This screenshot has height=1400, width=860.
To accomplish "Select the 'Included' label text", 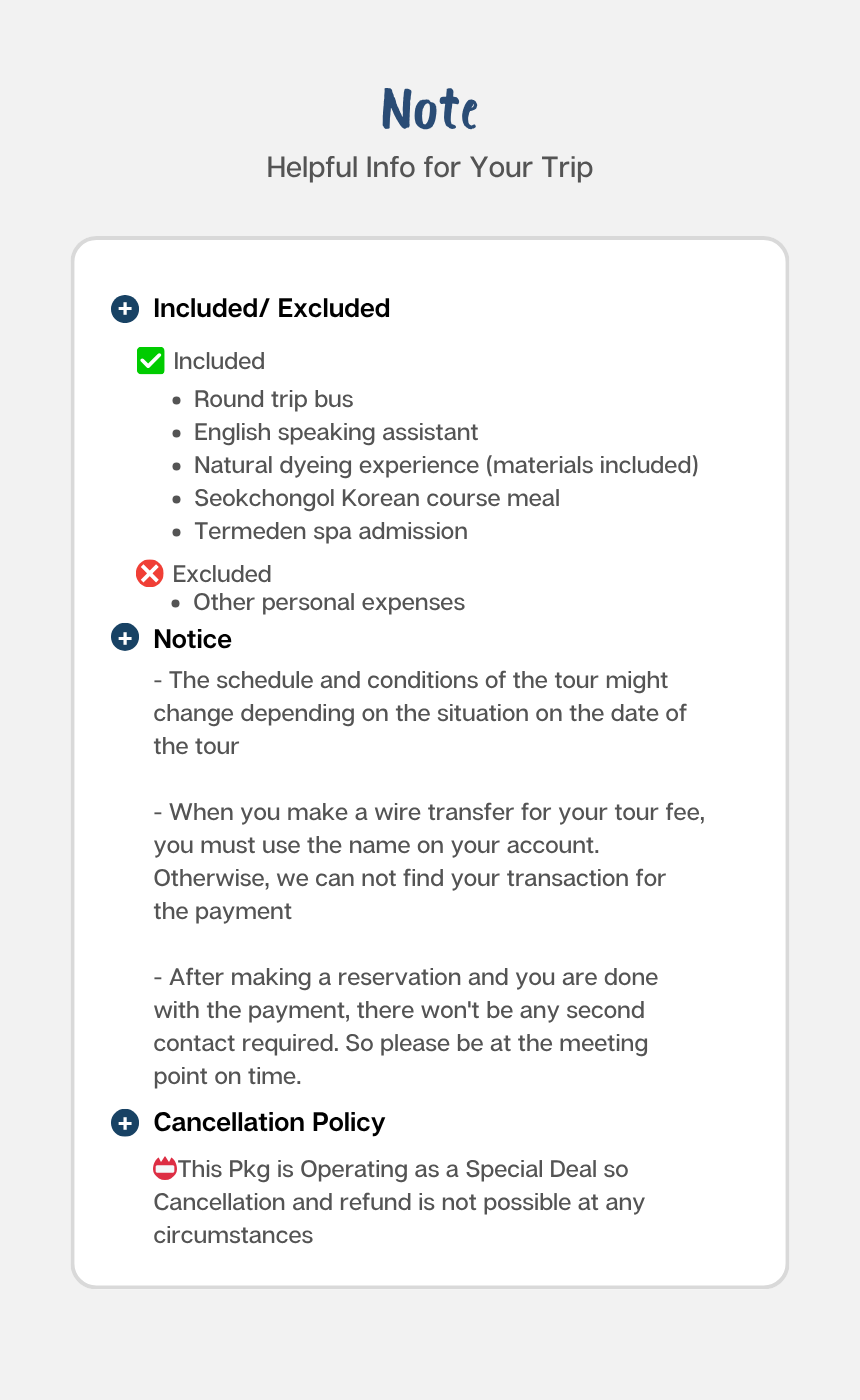I will 219,361.
